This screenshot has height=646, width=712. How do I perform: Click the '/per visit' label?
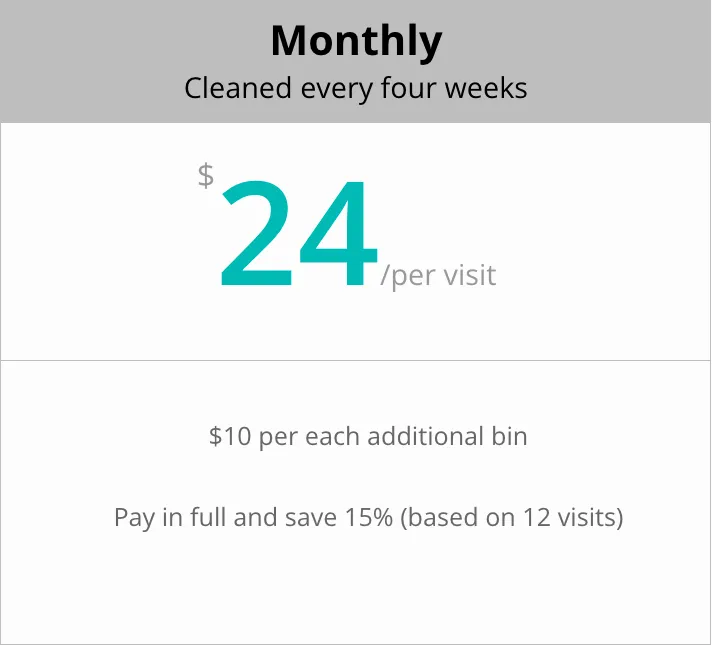pyautogui.click(x=438, y=276)
